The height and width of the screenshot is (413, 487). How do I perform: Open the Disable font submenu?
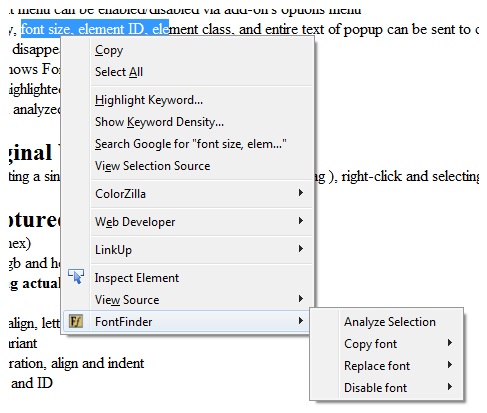pos(387,388)
